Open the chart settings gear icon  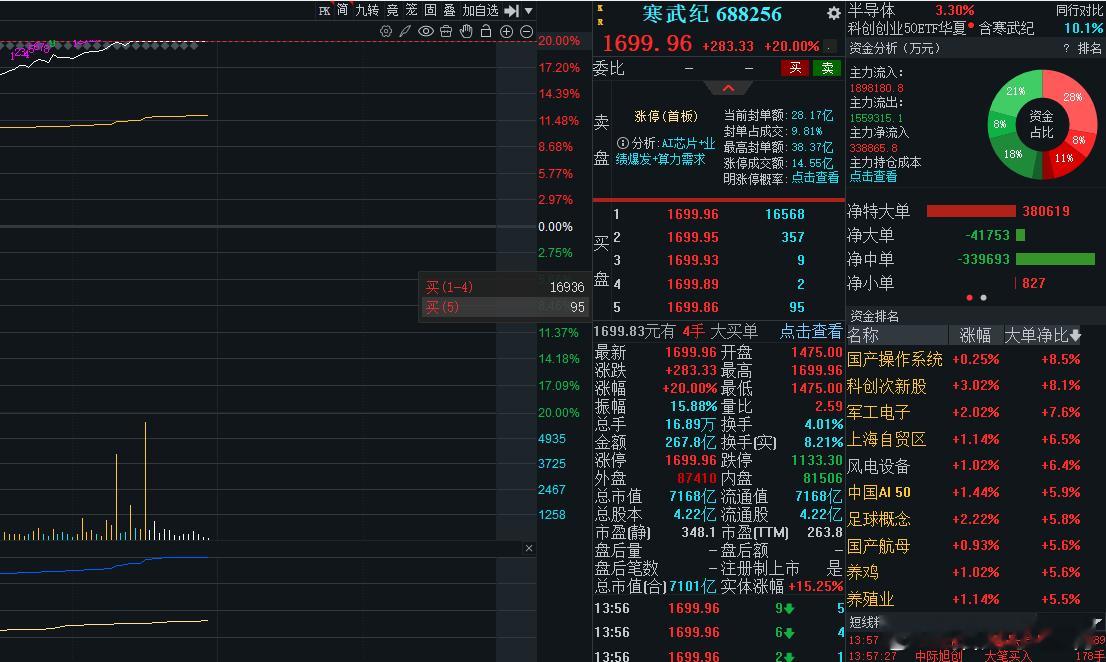click(386, 31)
